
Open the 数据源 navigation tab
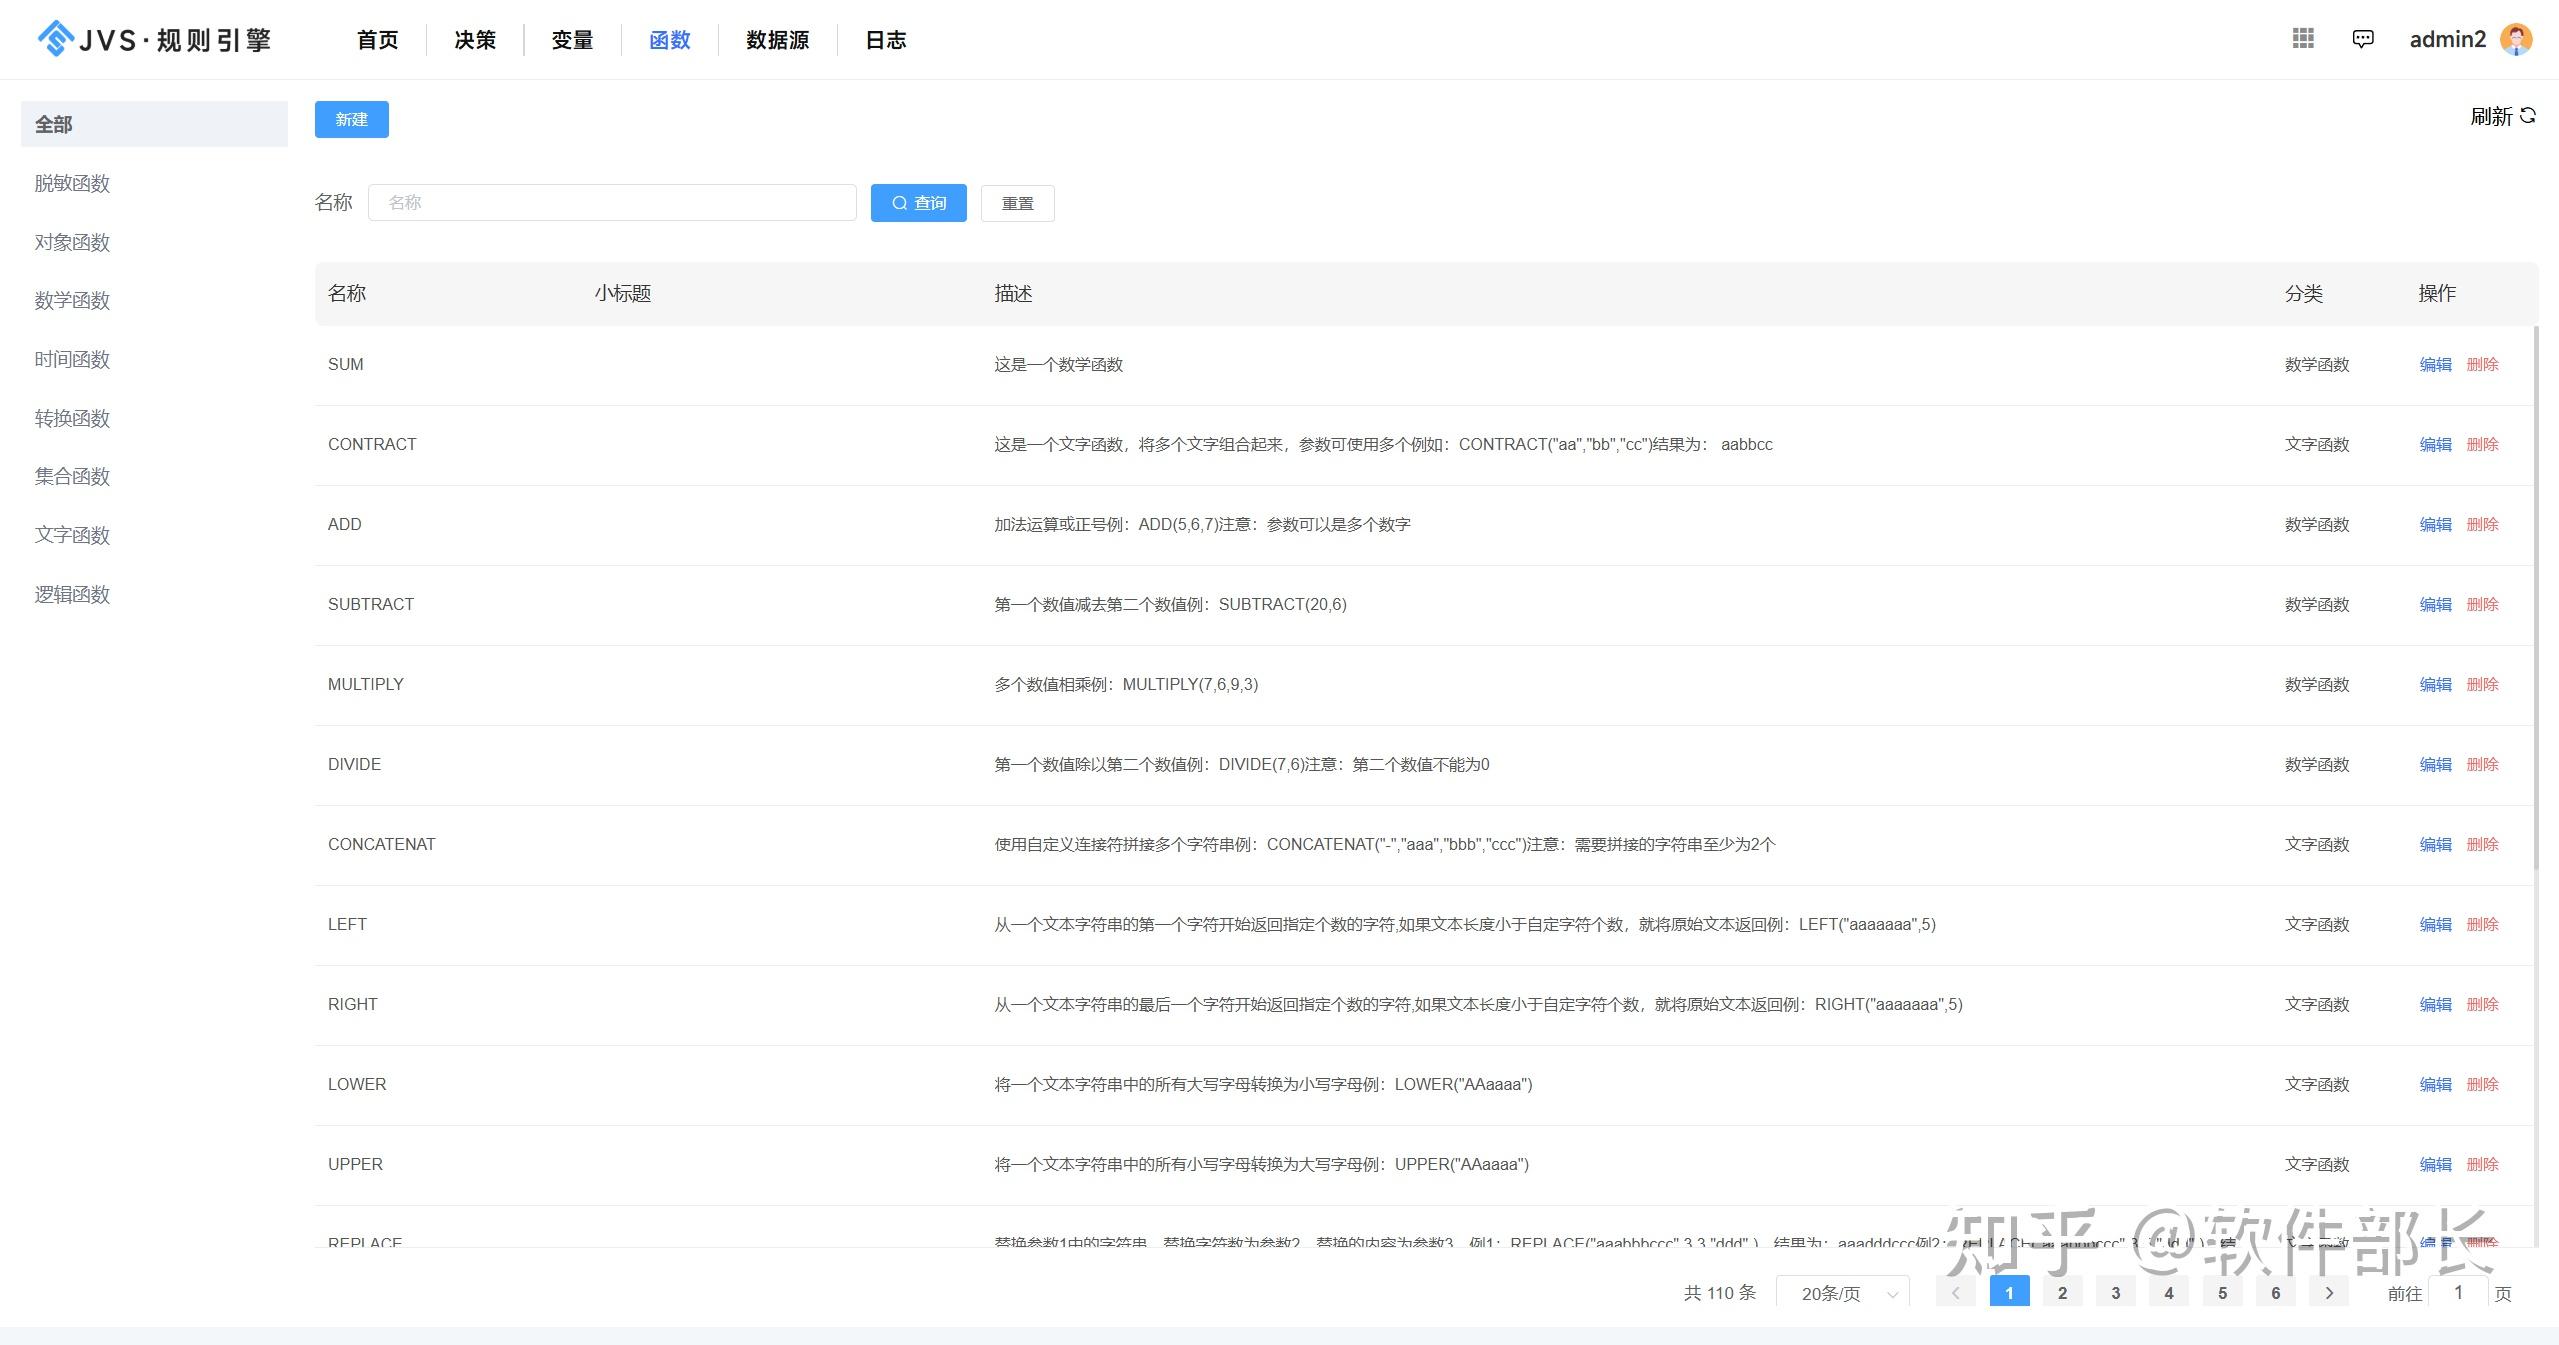tap(777, 40)
